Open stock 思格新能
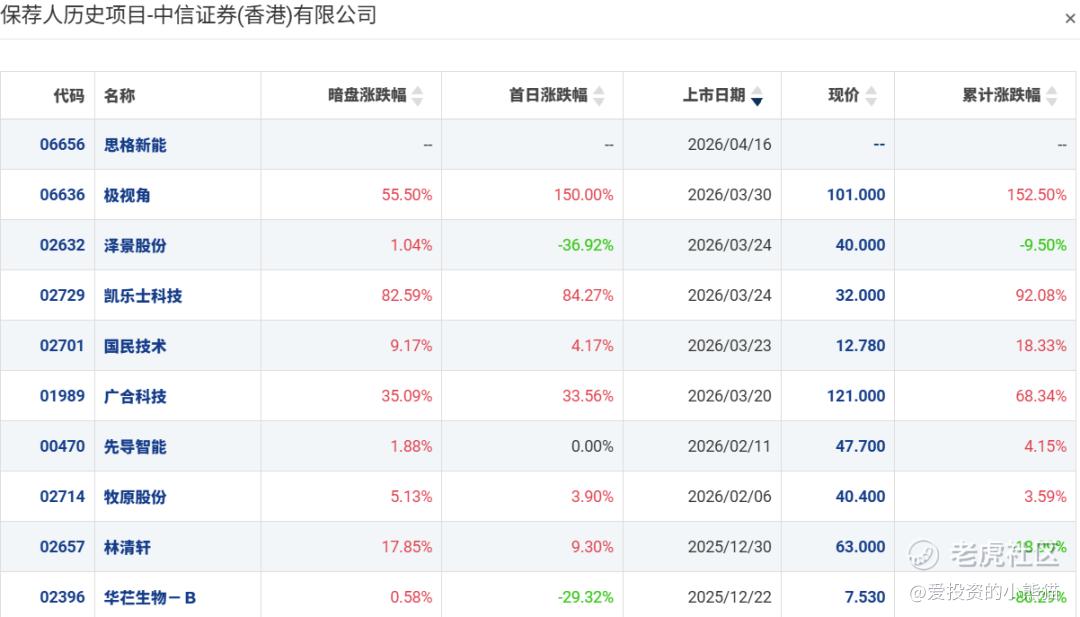 [135, 145]
